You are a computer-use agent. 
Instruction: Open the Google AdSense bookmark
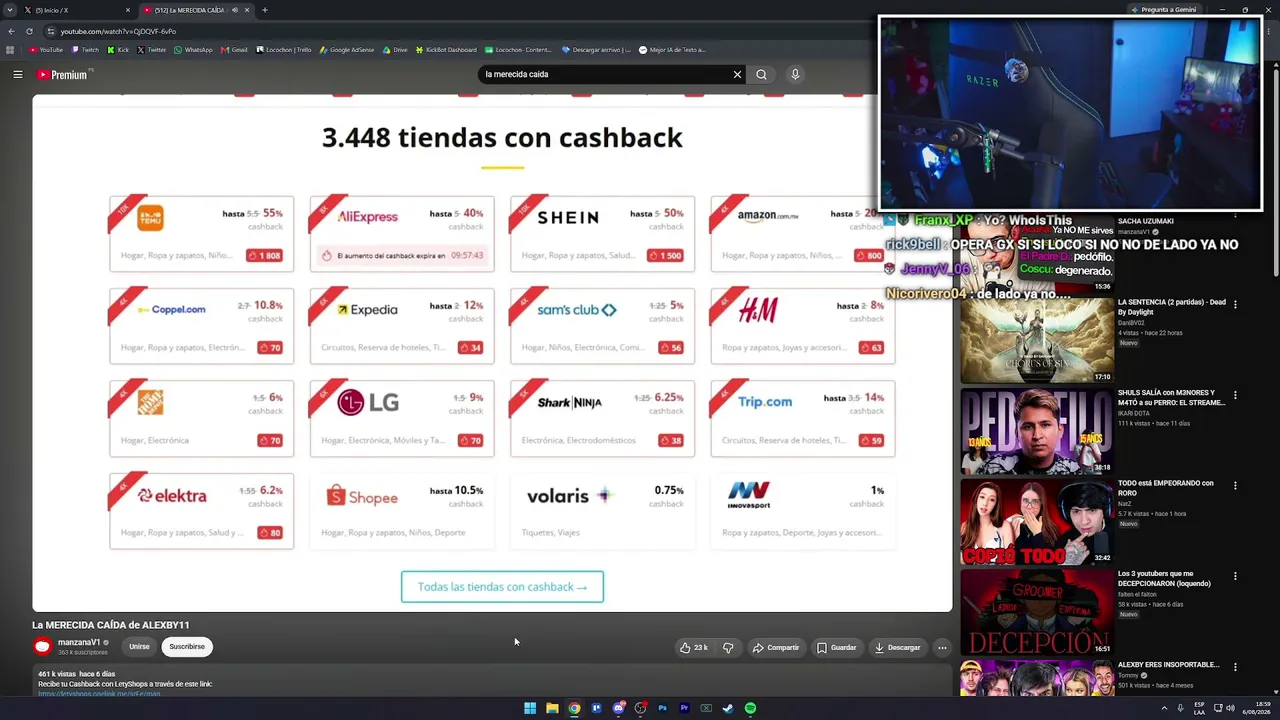346,50
